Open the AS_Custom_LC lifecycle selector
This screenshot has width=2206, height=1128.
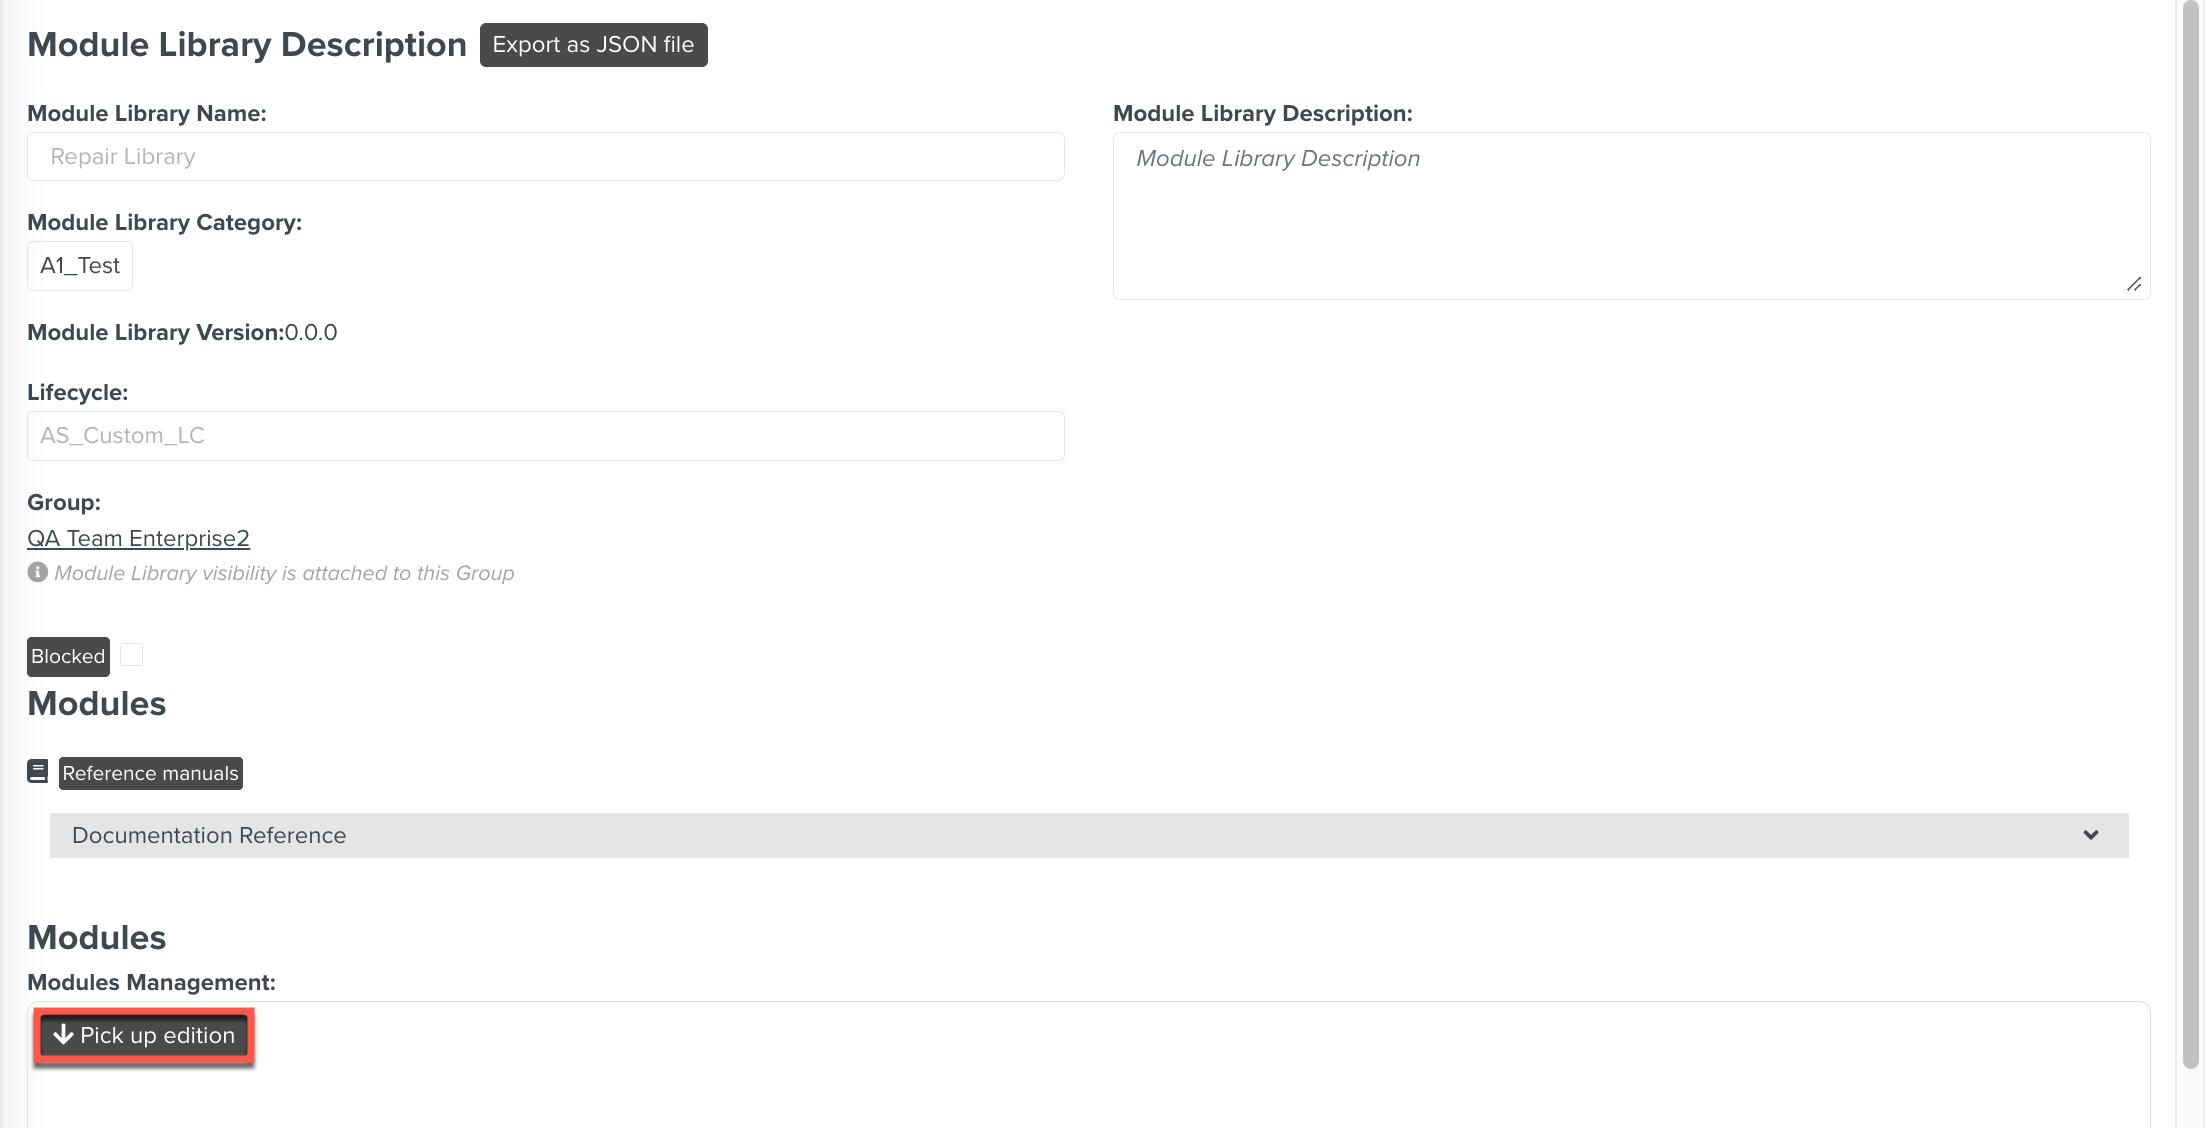[x=545, y=436]
